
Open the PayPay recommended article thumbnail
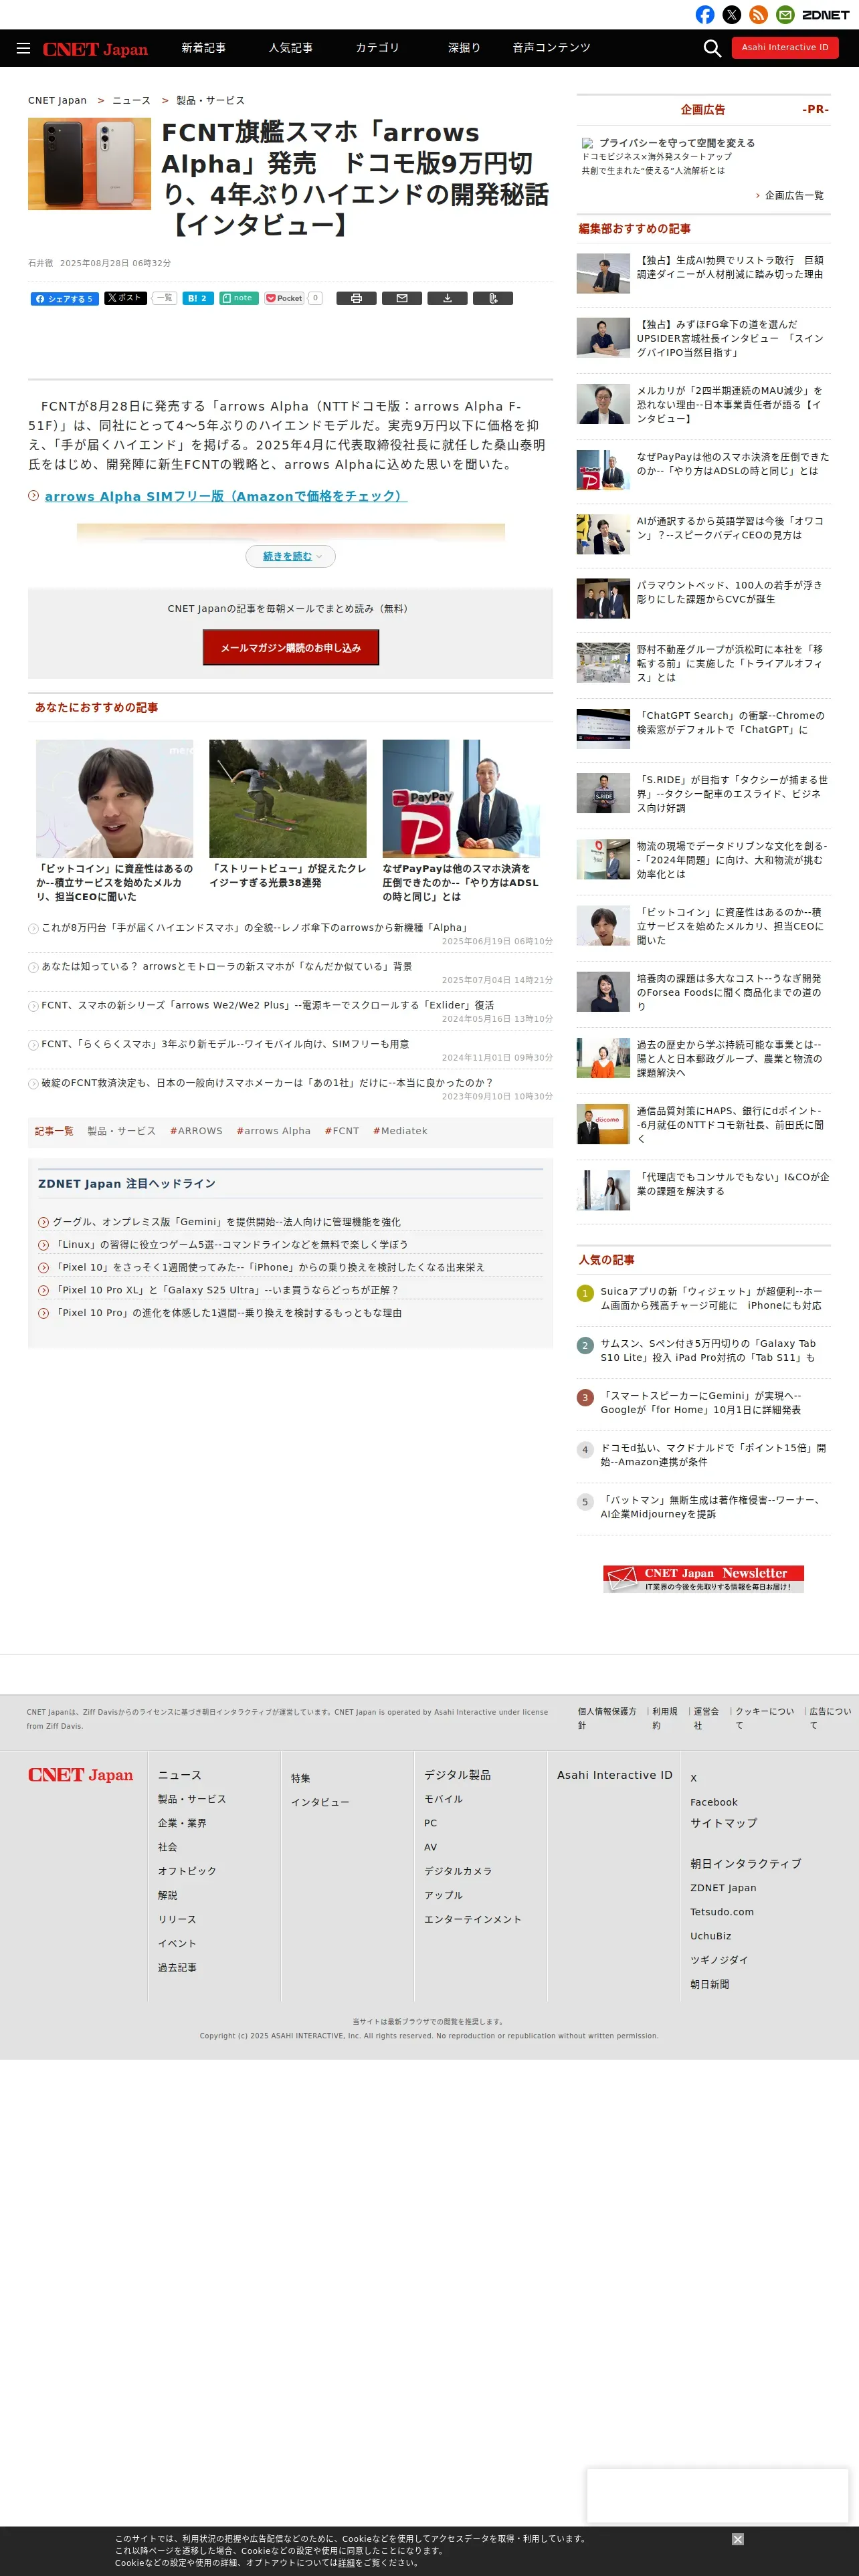point(461,798)
